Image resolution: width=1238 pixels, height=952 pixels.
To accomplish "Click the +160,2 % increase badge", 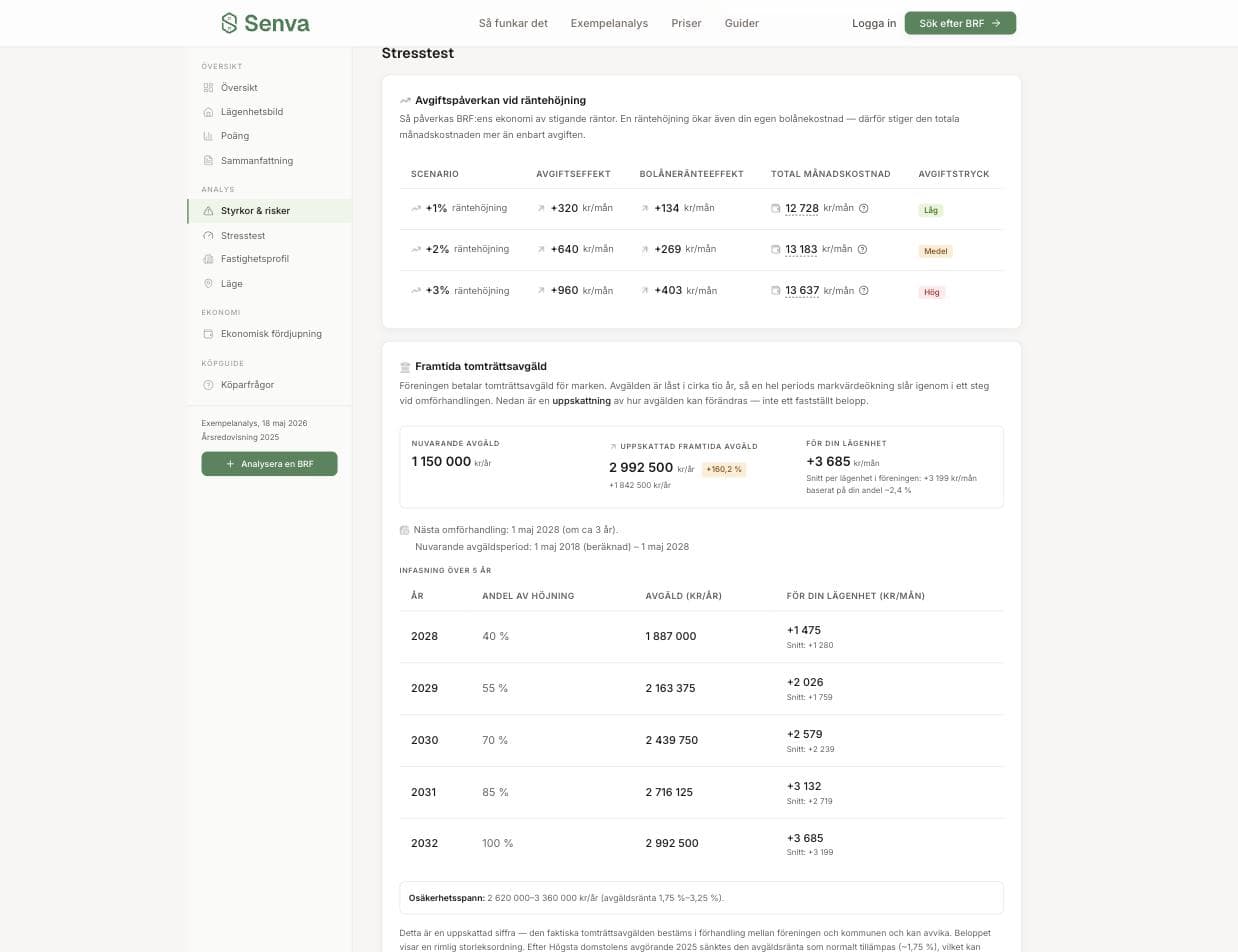I will coord(724,469).
